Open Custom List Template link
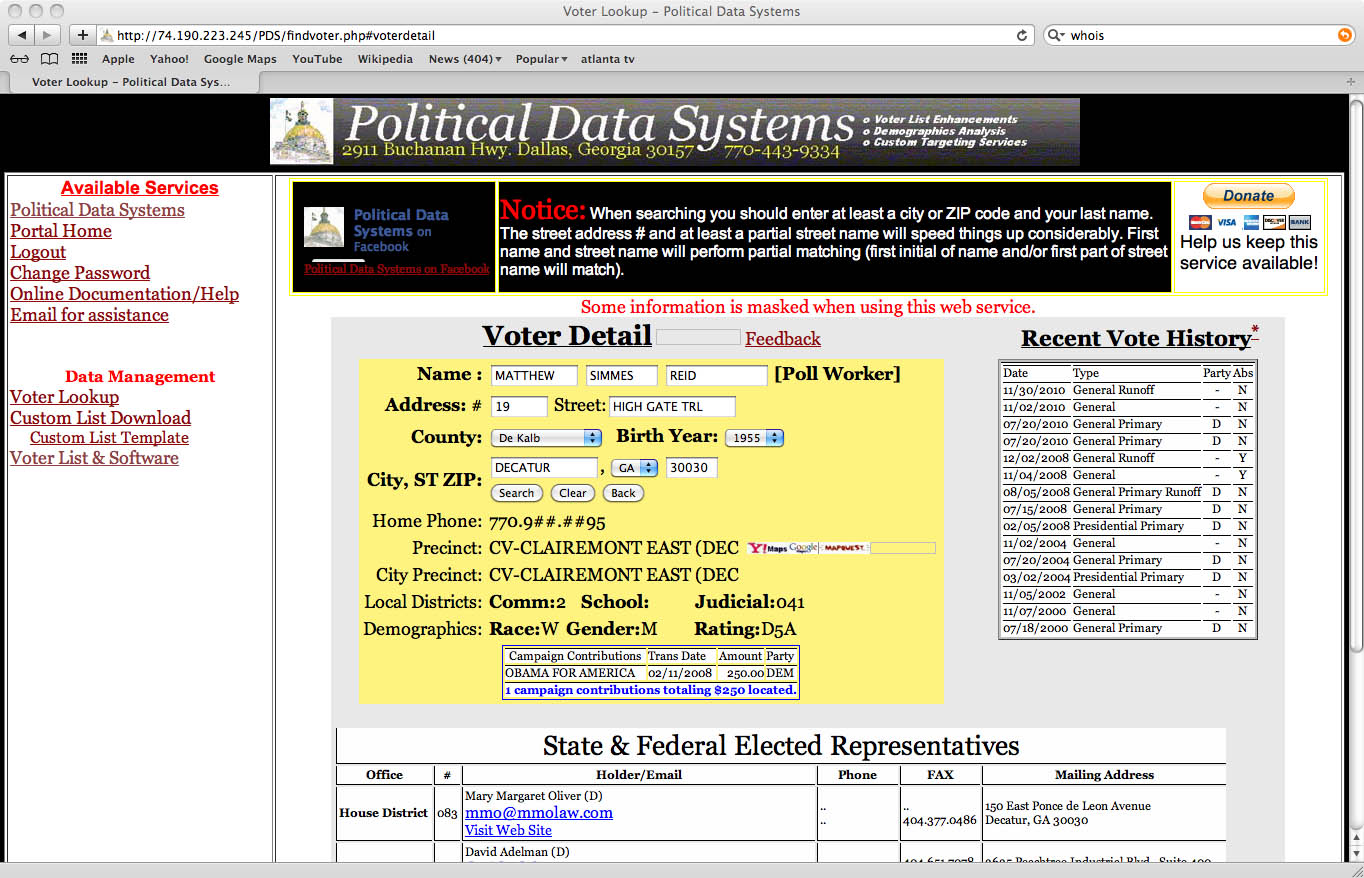 109,438
